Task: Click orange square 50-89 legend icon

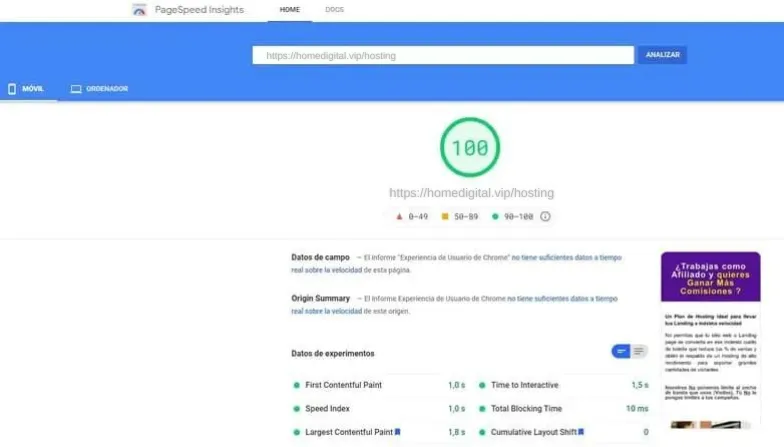Action: pyautogui.click(x=445, y=216)
